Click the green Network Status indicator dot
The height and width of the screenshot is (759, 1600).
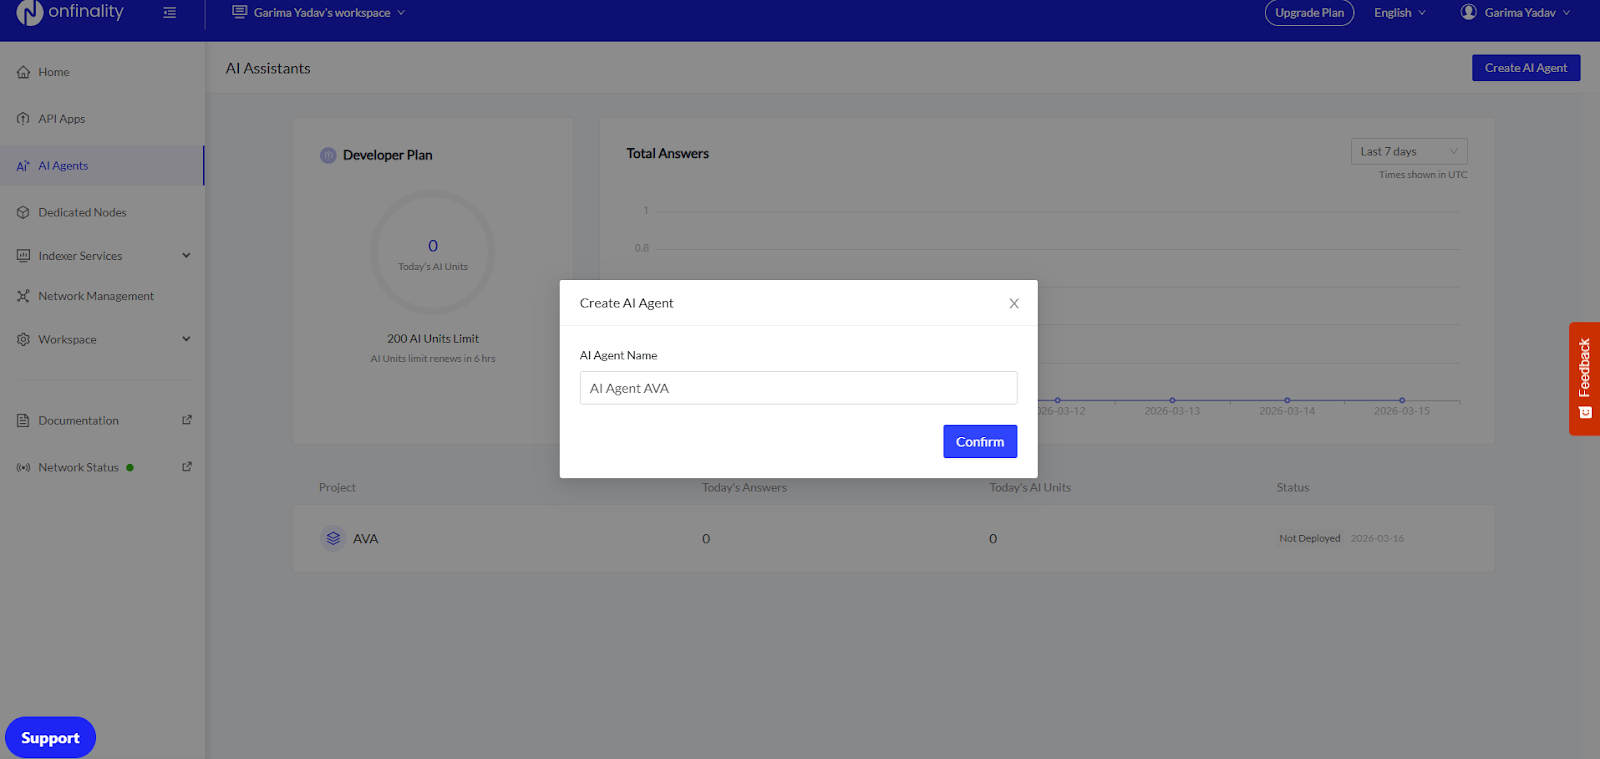coord(130,468)
